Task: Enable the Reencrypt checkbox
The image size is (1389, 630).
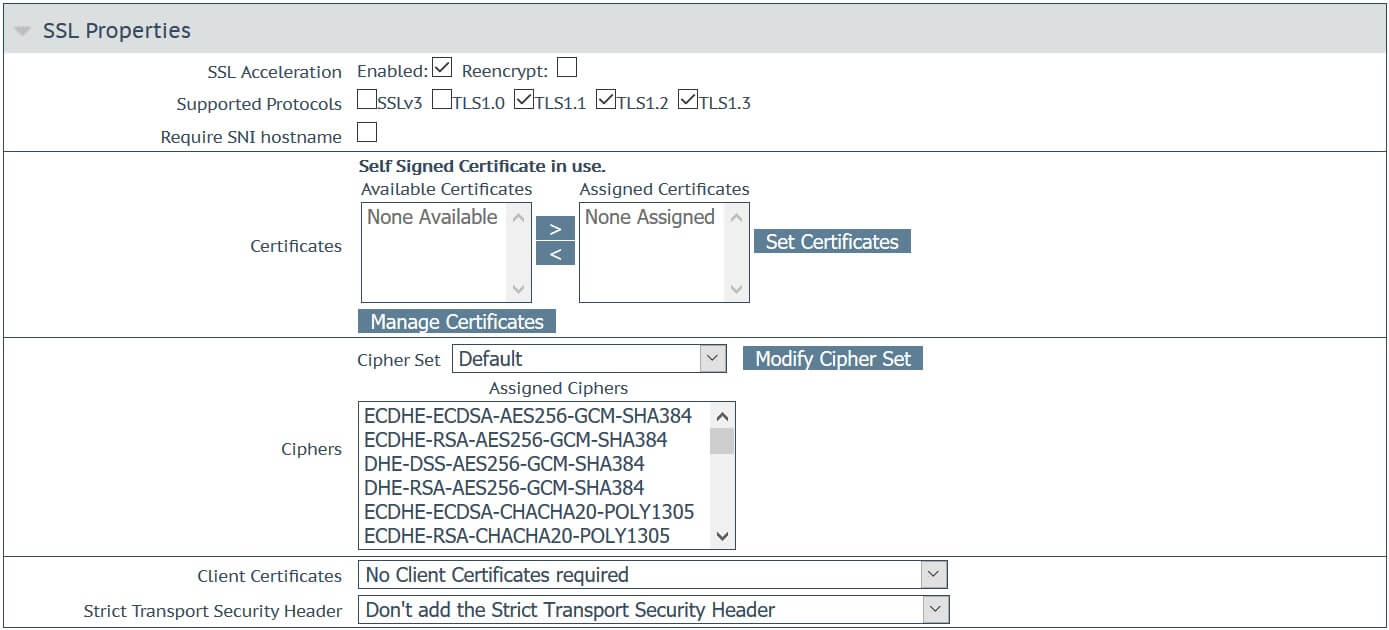Action: coord(567,65)
